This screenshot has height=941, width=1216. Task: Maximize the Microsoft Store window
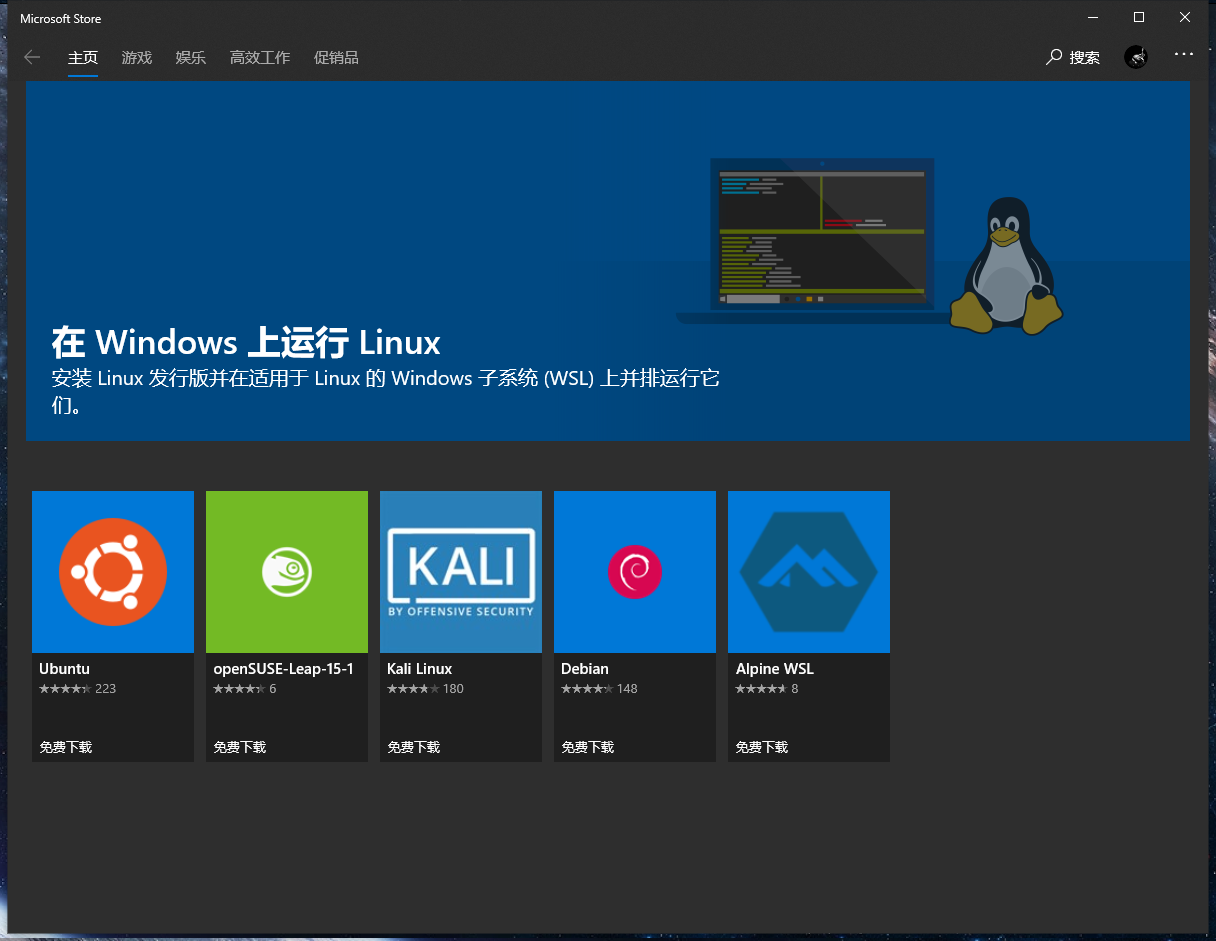[1138, 17]
